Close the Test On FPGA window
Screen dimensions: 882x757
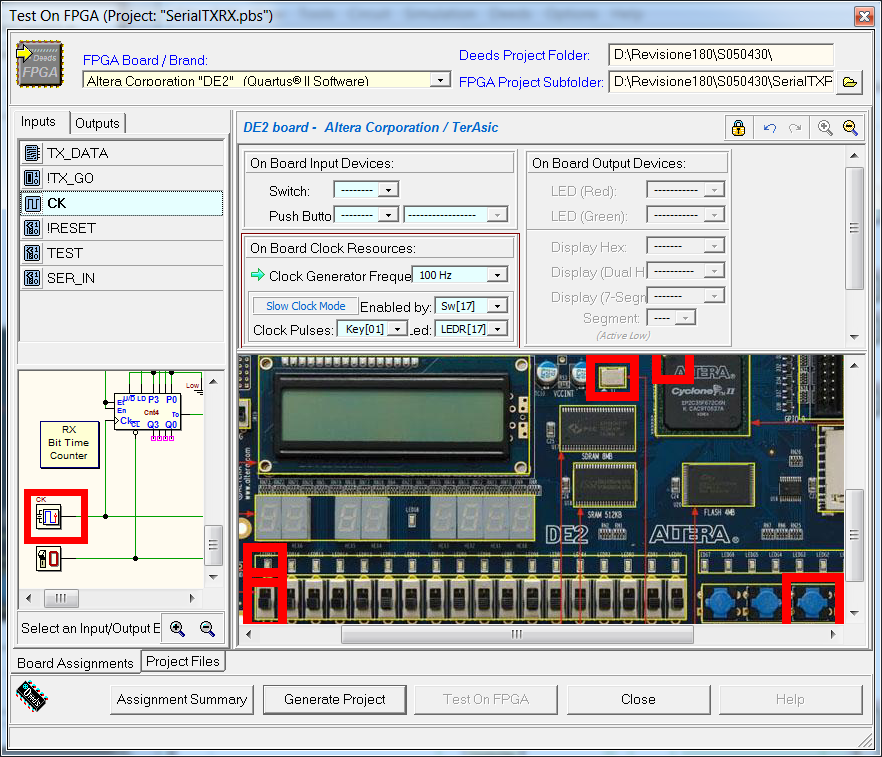(x=864, y=16)
